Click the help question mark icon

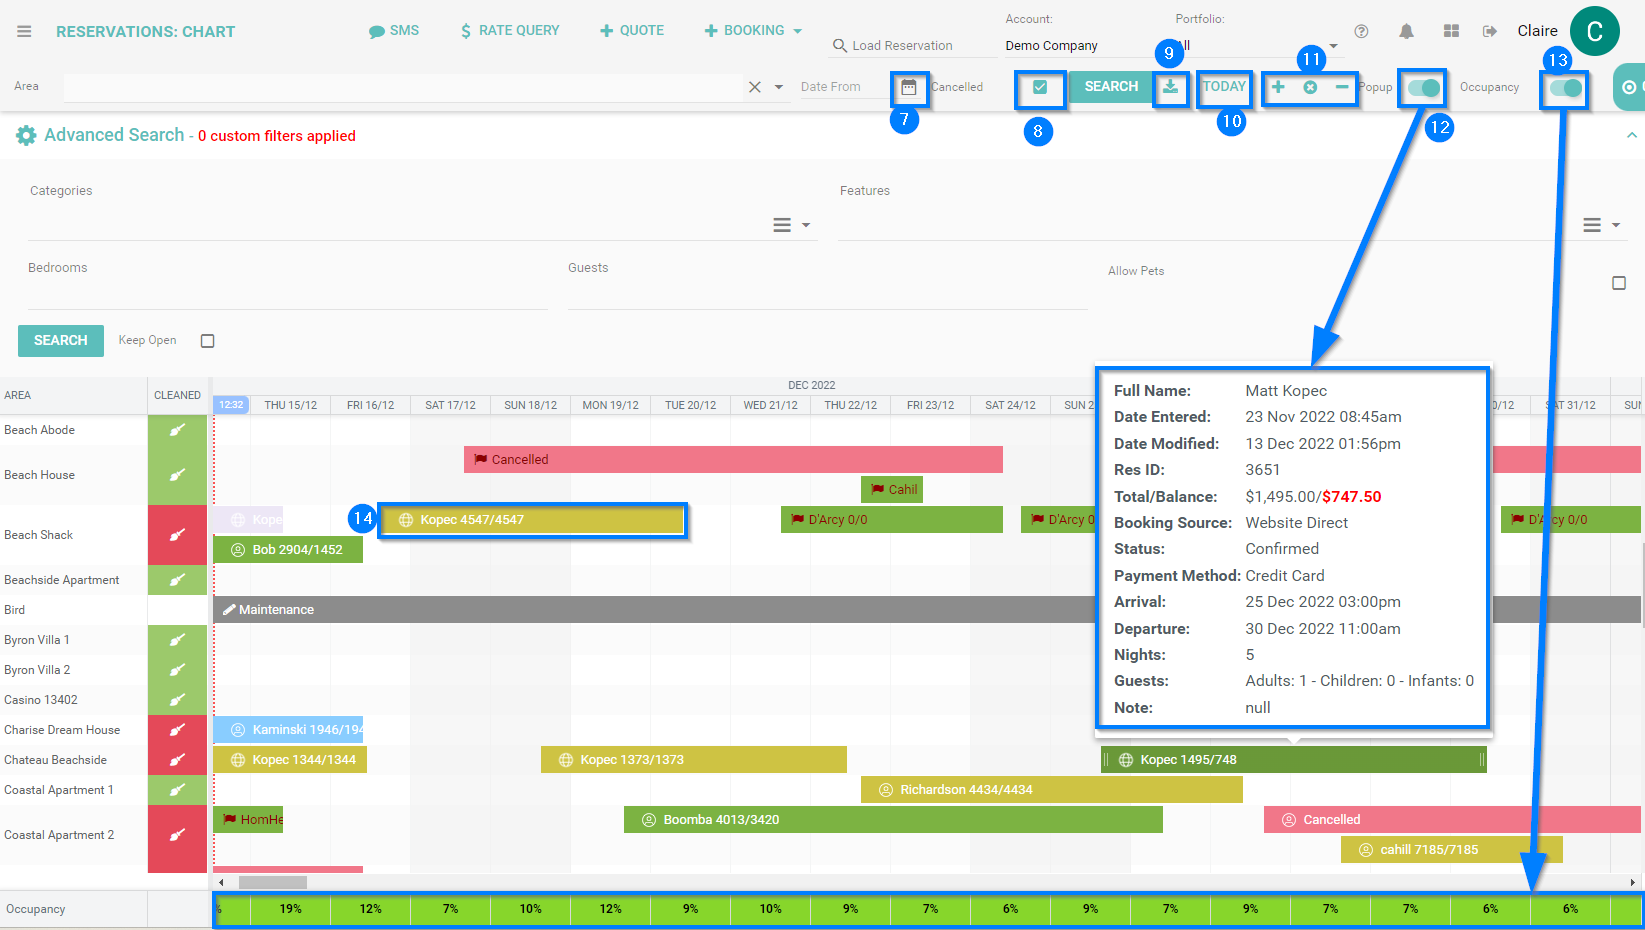(x=1361, y=31)
